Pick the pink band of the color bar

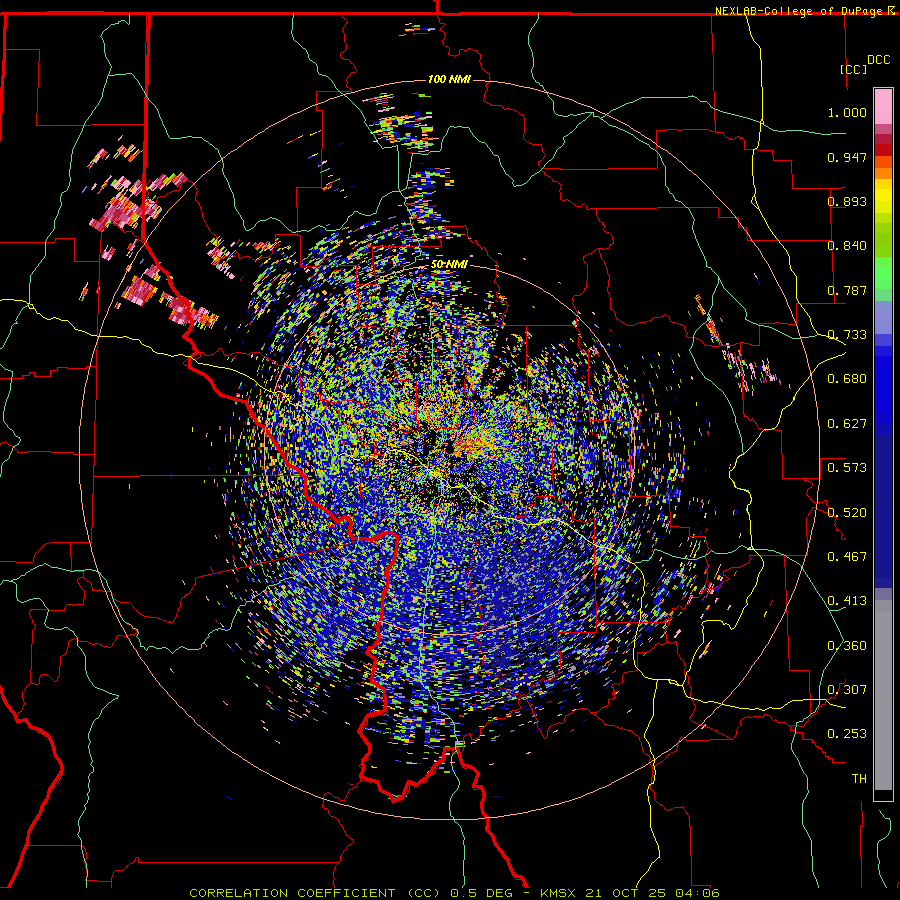(883, 107)
